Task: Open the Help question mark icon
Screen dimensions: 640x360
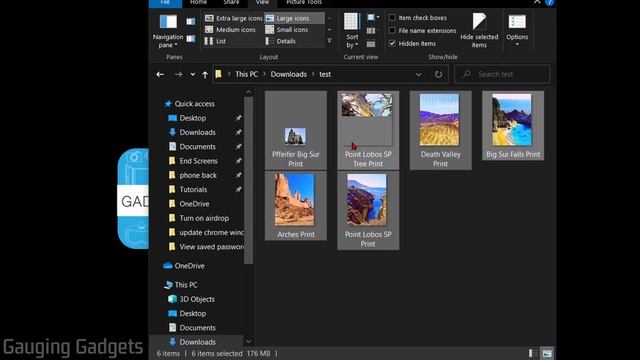Action: (x=550, y=2)
